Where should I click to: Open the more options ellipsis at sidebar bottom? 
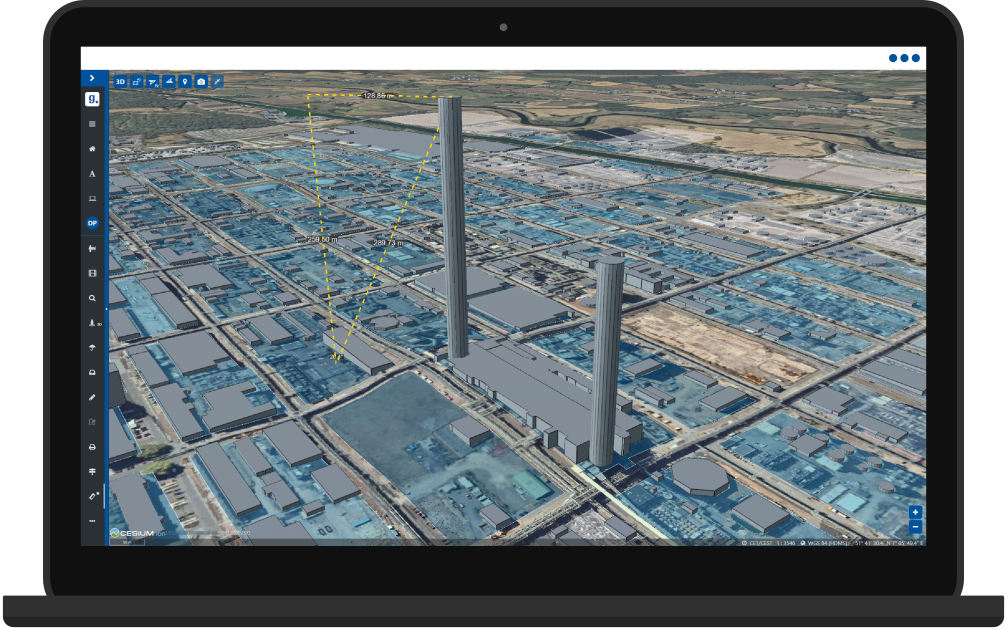tap(91, 519)
